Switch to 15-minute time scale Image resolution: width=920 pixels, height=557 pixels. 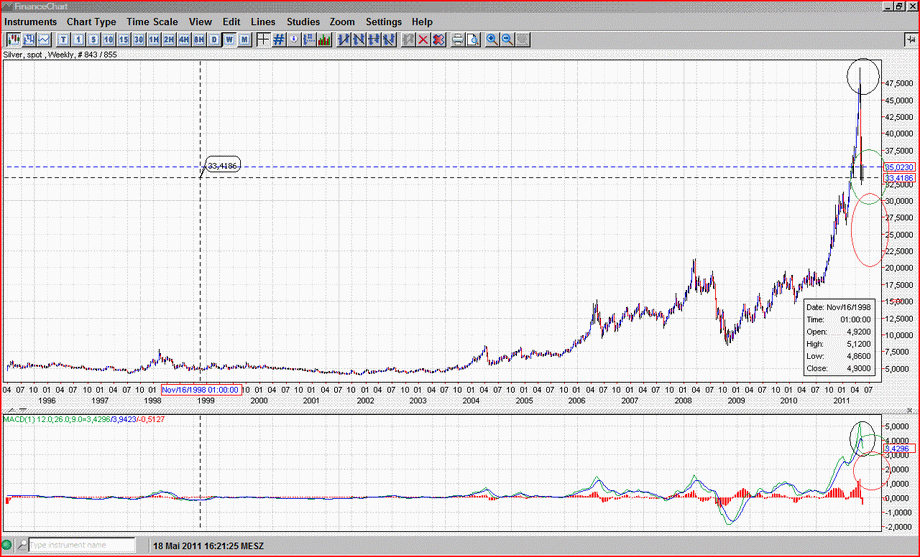pyautogui.click(x=123, y=39)
